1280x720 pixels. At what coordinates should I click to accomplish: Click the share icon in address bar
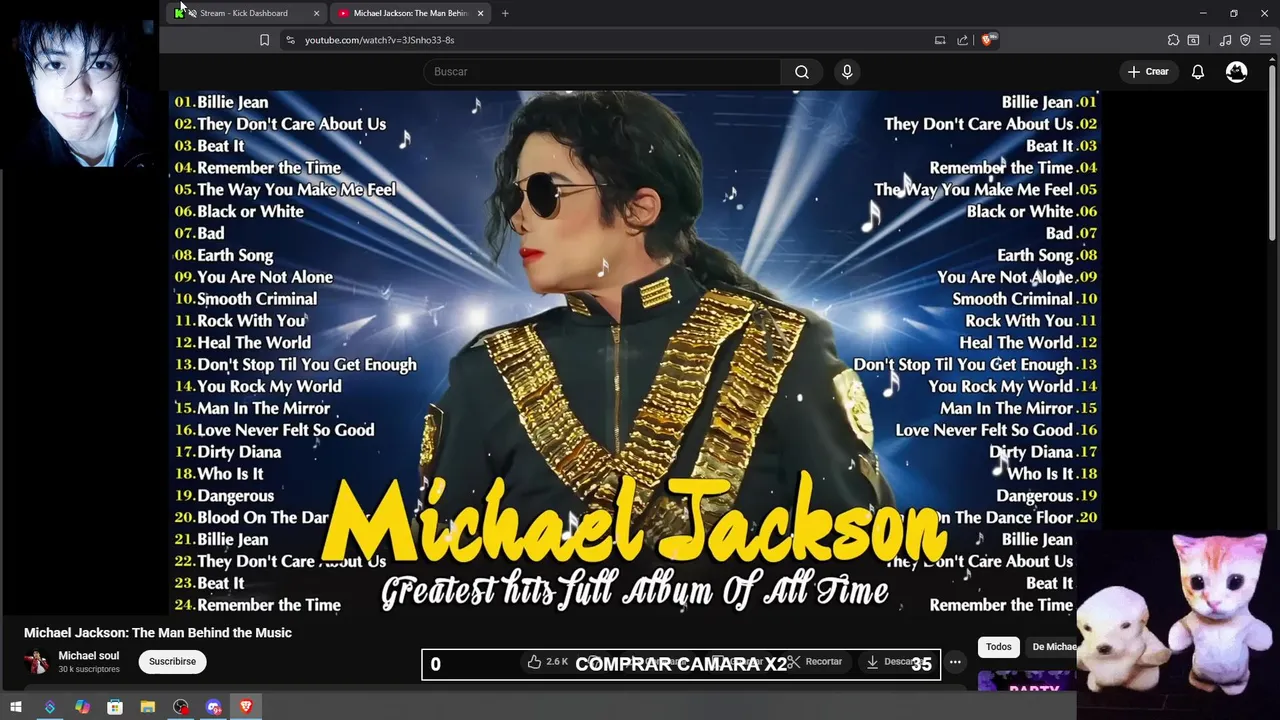pos(962,40)
